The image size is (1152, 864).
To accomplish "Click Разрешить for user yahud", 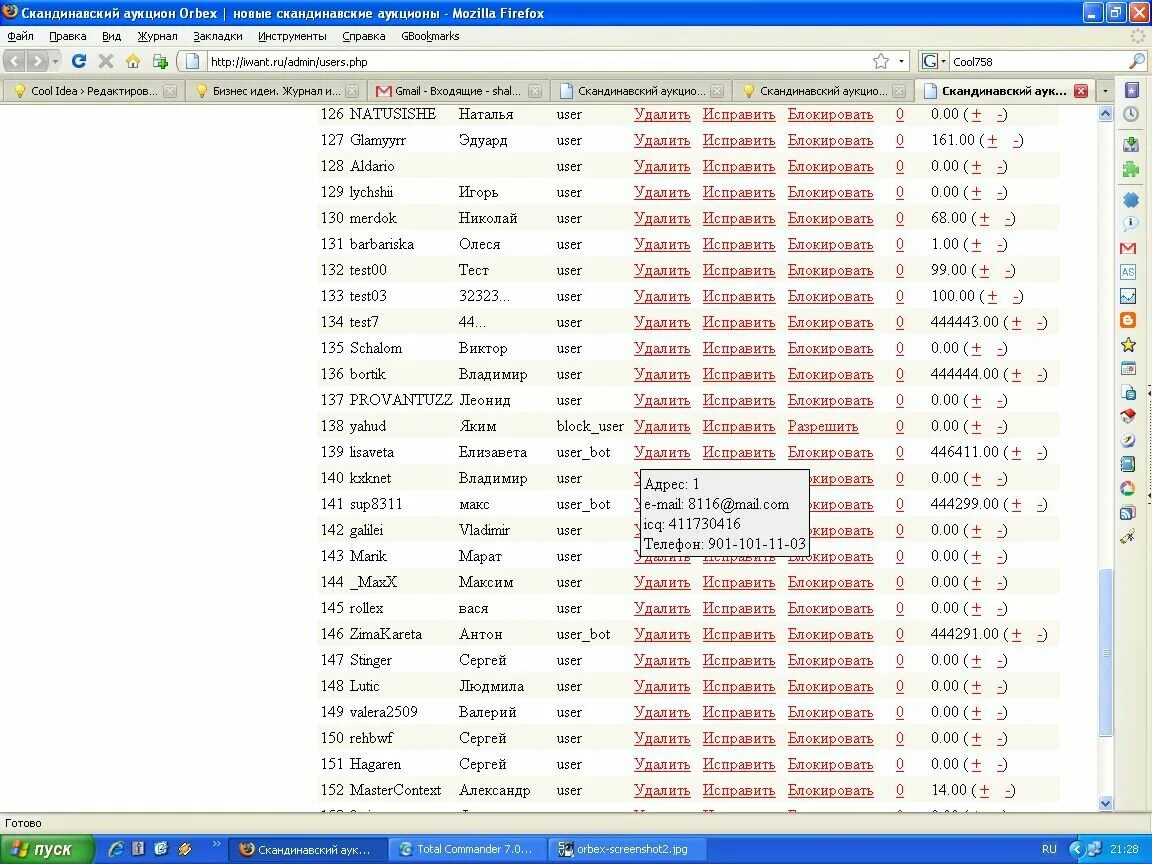I will pos(823,426).
